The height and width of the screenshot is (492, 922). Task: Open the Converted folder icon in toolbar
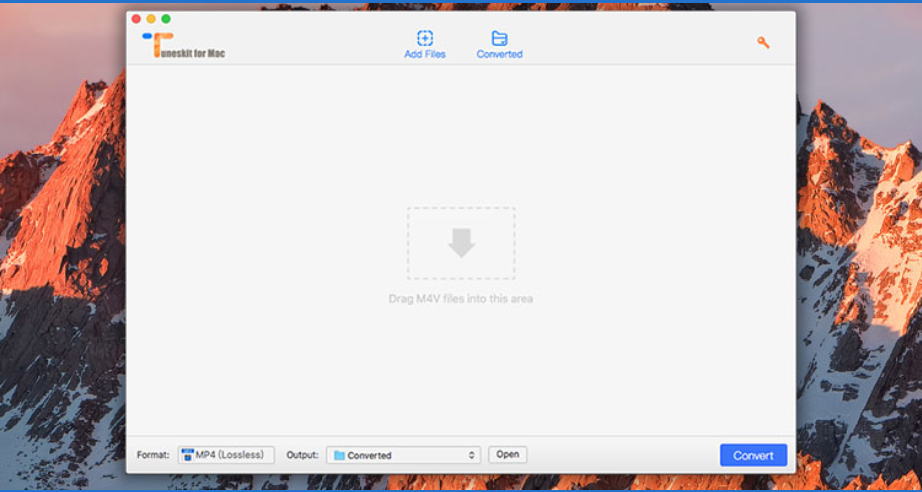pos(499,38)
